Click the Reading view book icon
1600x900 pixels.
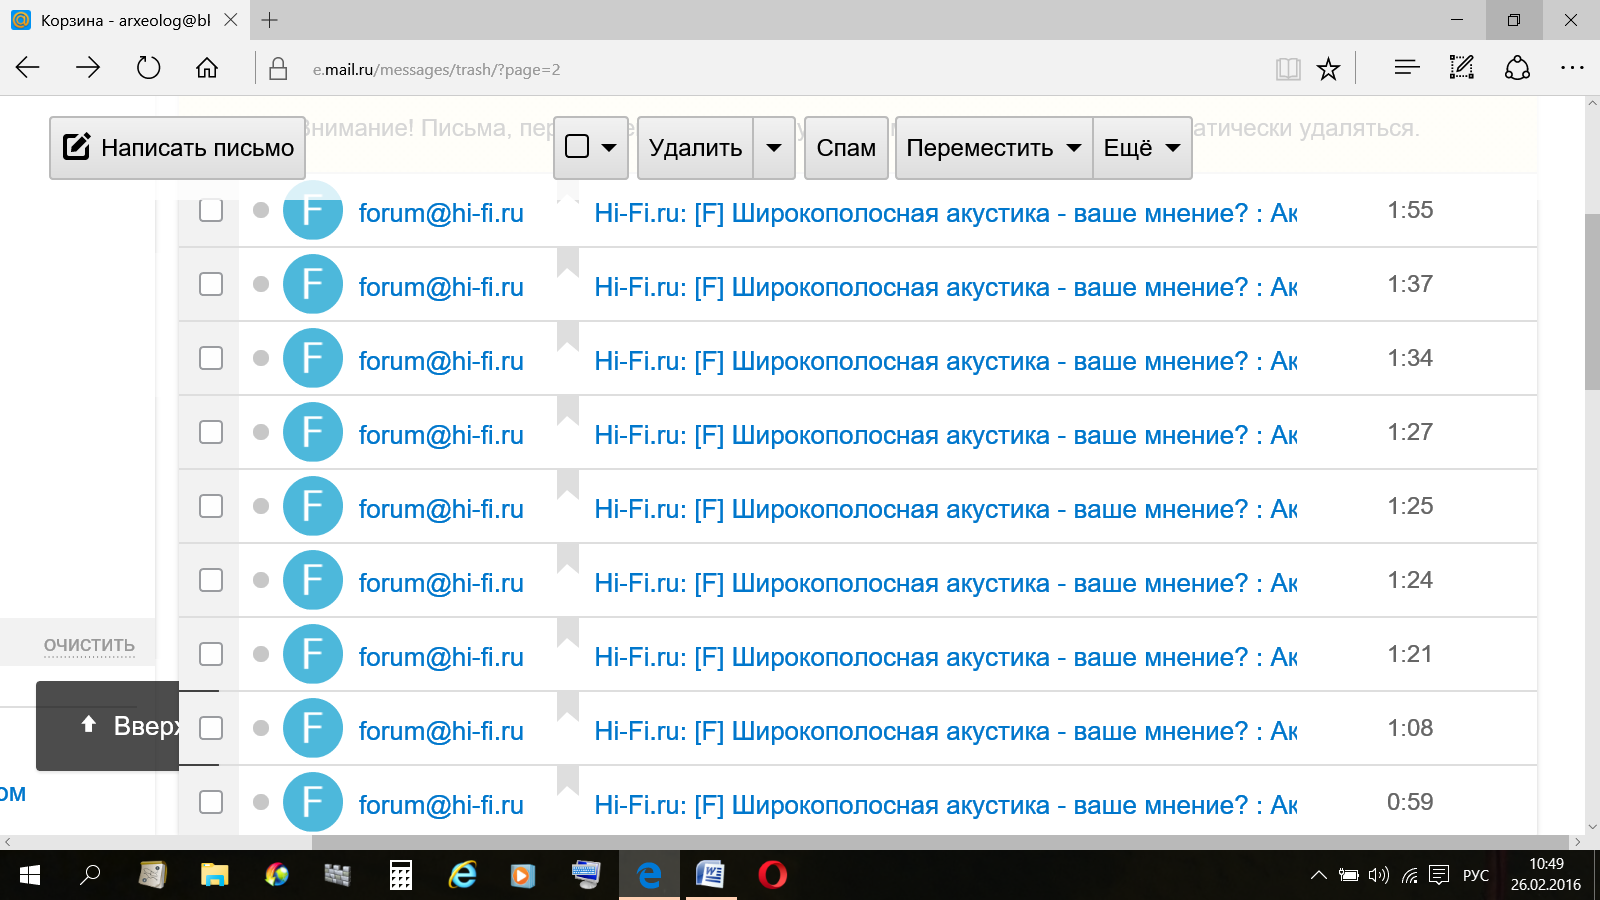click(x=1288, y=69)
